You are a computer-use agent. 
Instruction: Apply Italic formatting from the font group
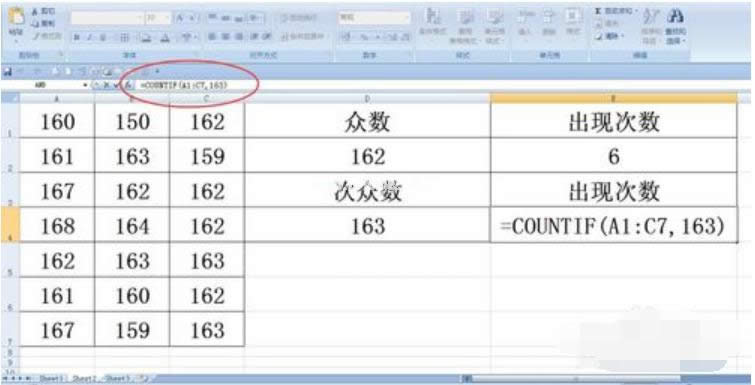pyautogui.click(x=89, y=37)
